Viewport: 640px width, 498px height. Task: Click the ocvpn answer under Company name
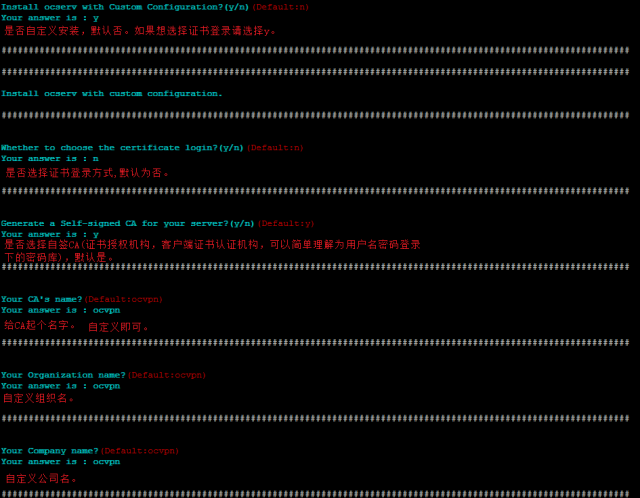[x=107, y=462]
